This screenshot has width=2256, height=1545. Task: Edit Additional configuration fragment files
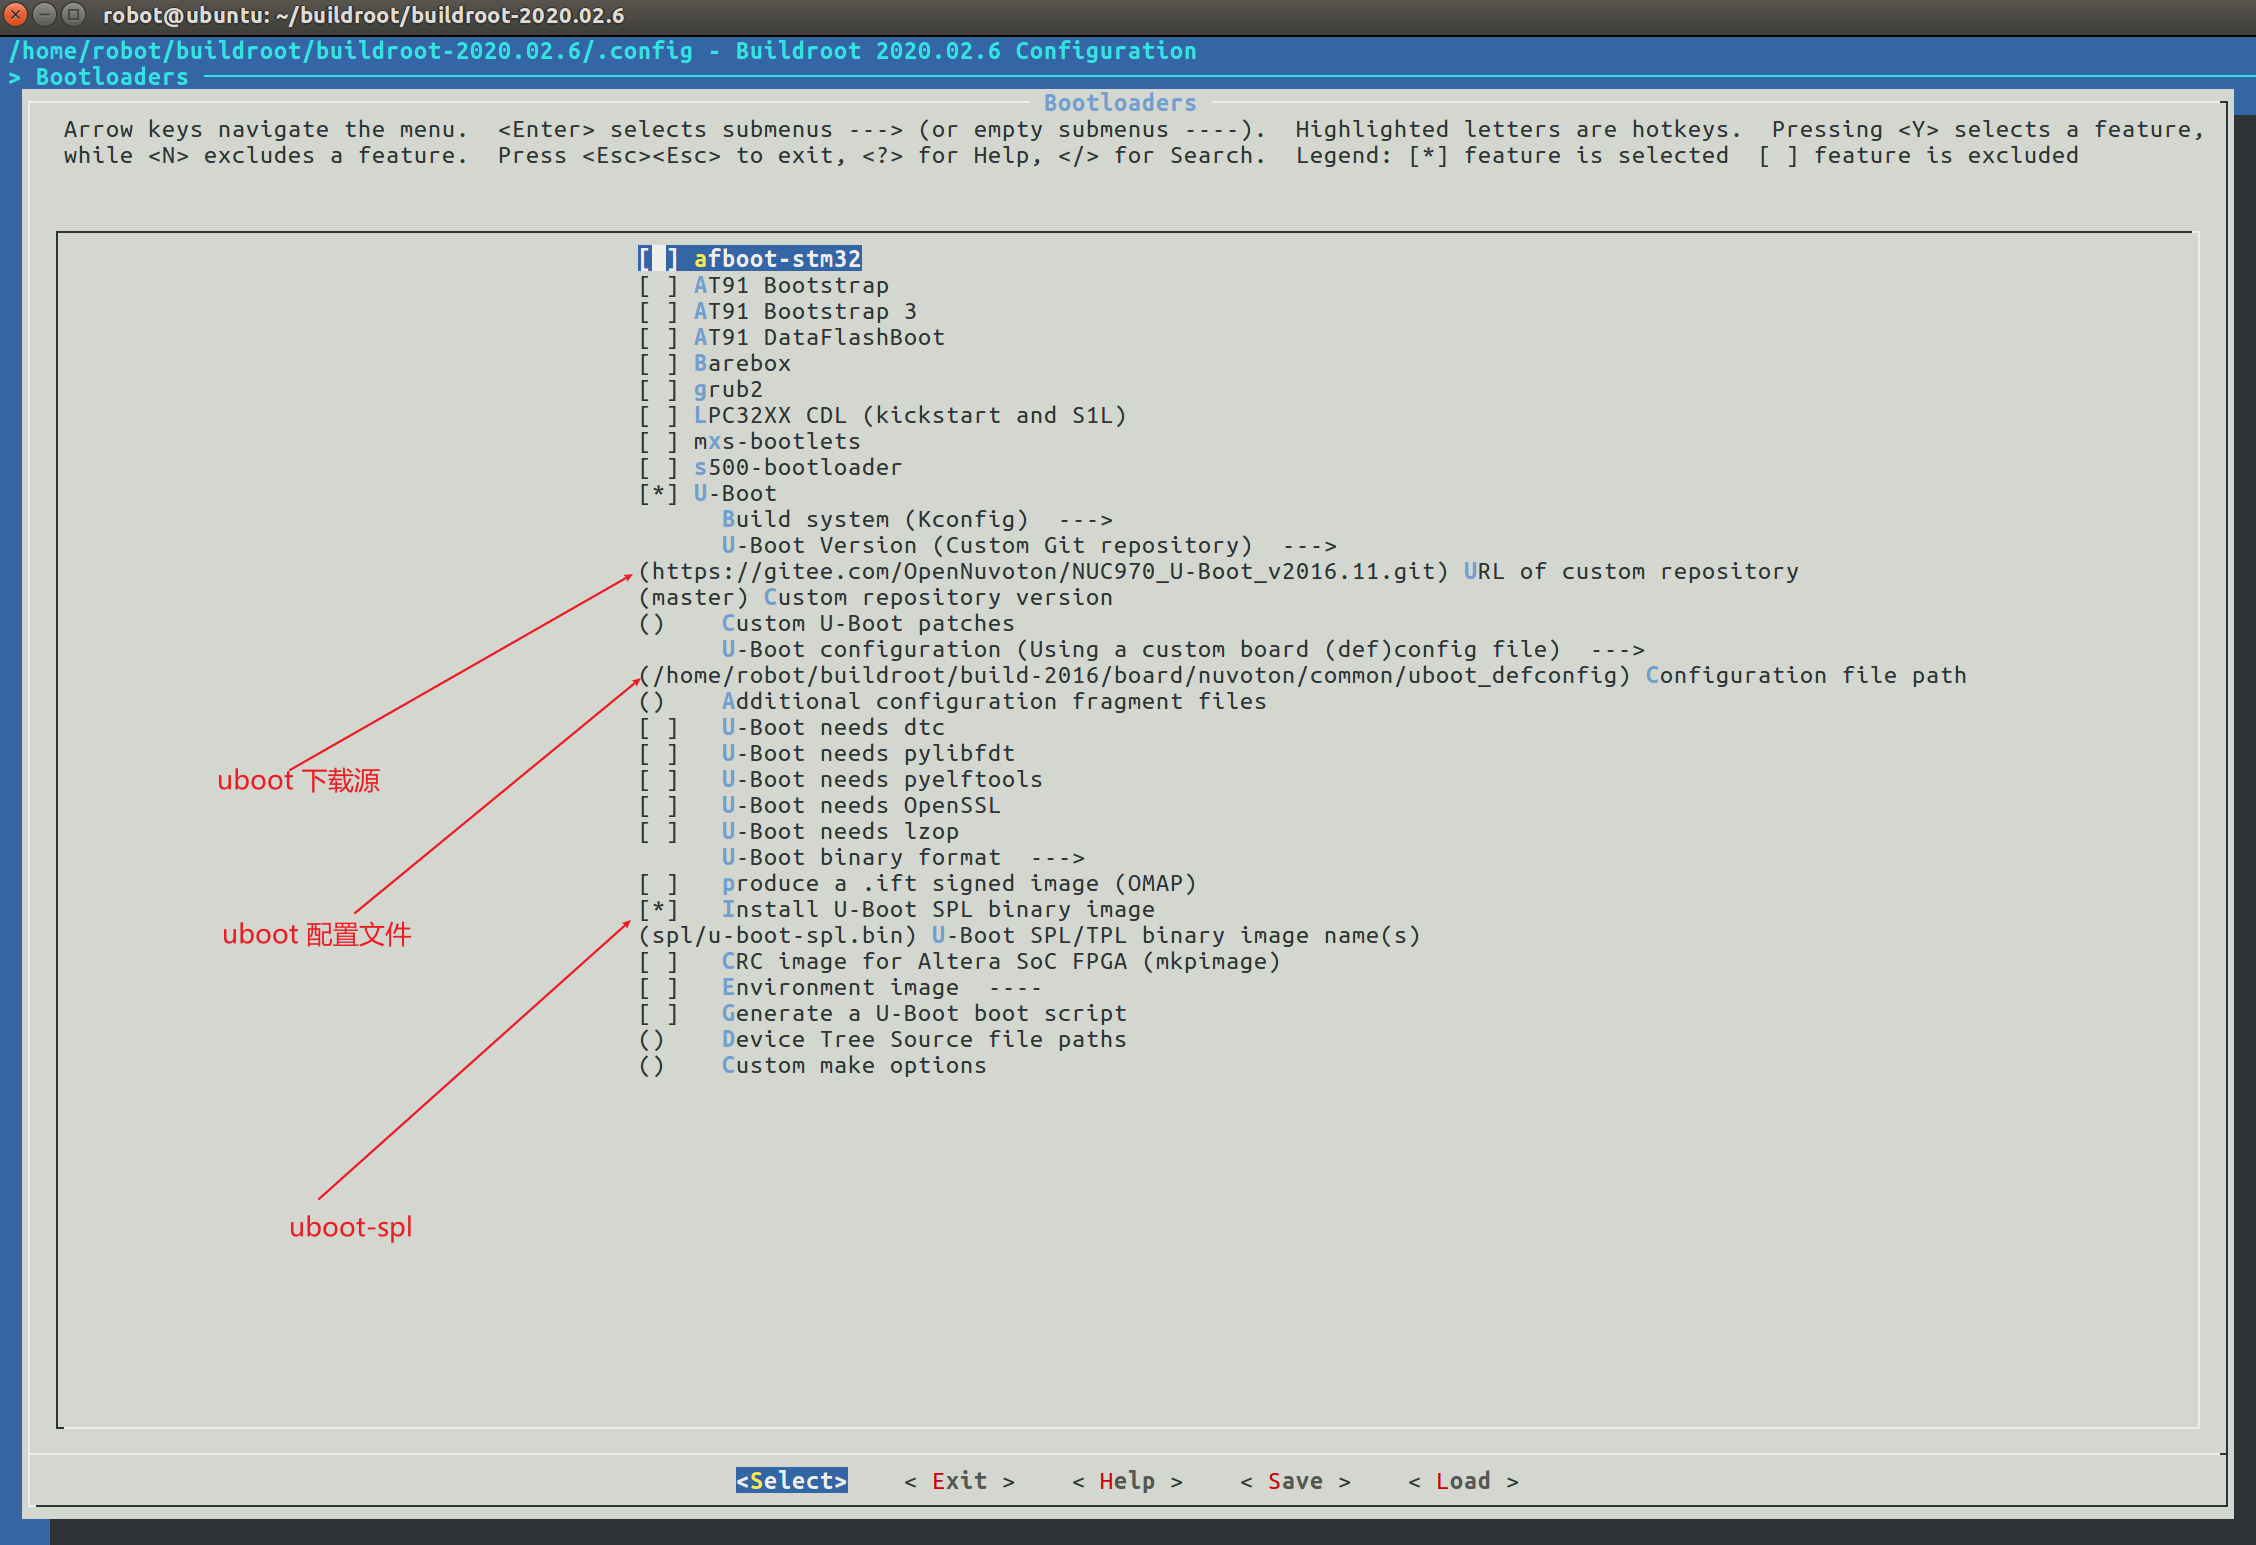952,701
